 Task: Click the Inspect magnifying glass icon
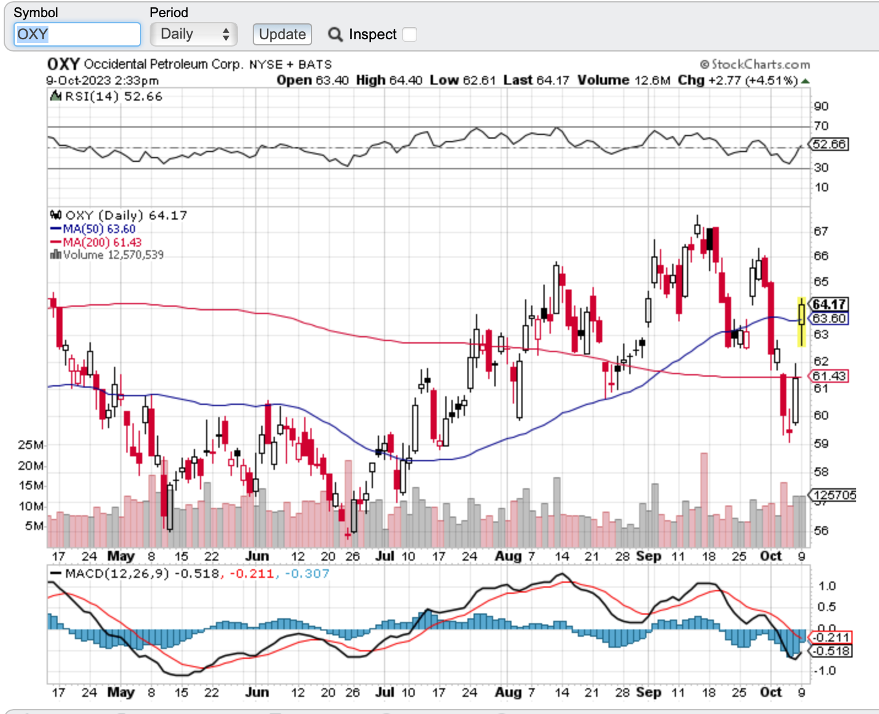click(335, 34)
